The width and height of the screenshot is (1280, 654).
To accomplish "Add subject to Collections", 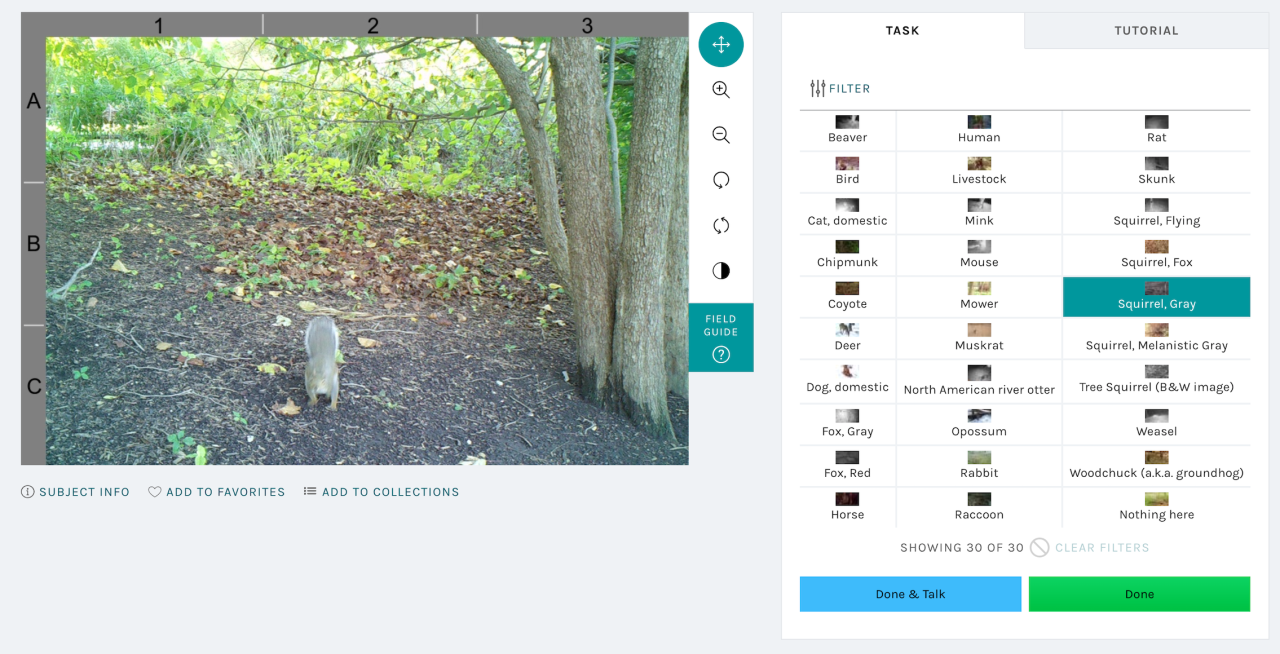I will (x=382, y=492).
